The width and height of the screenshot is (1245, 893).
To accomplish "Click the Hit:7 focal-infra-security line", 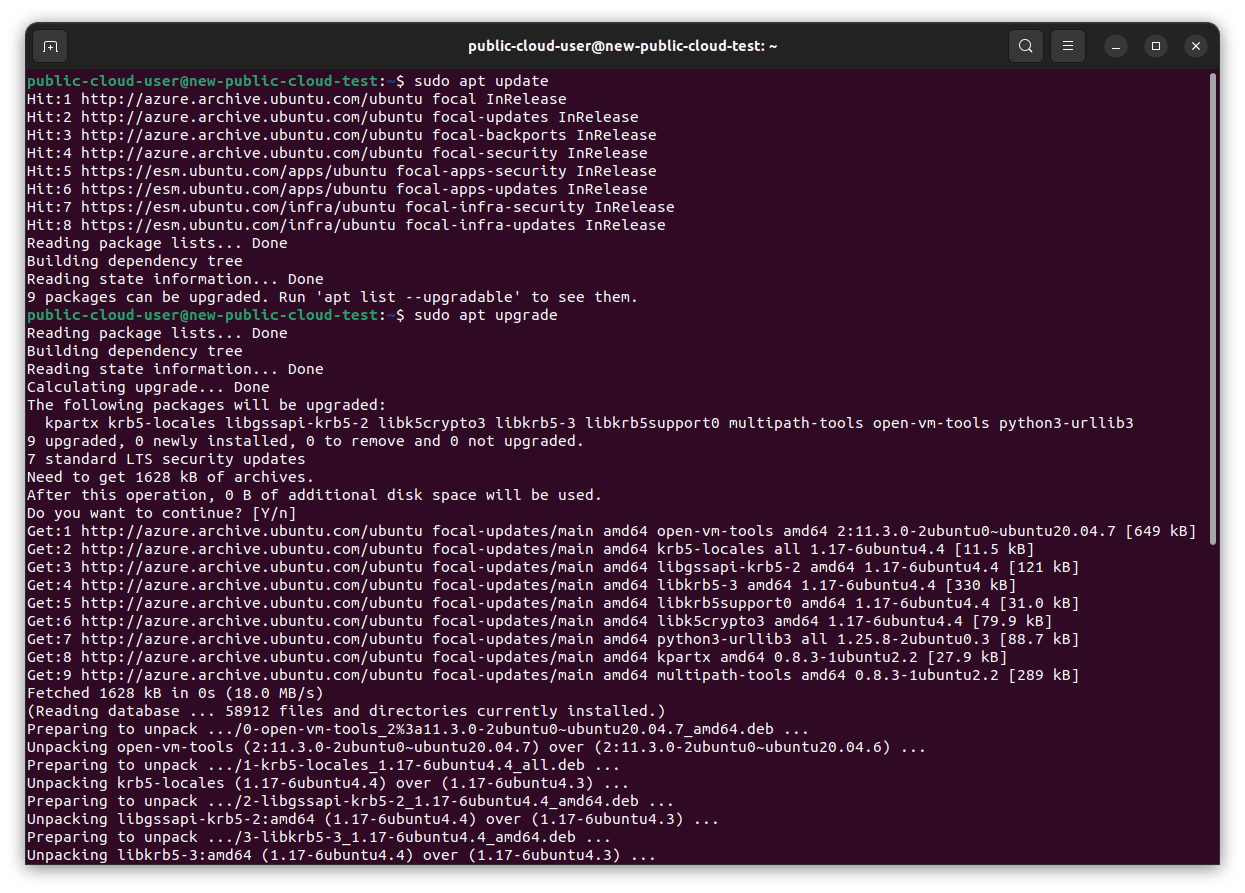I will pos(351,207).
